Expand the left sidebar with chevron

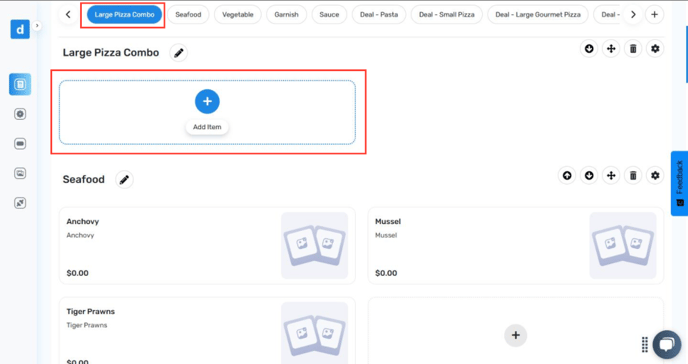coord(37,26)
